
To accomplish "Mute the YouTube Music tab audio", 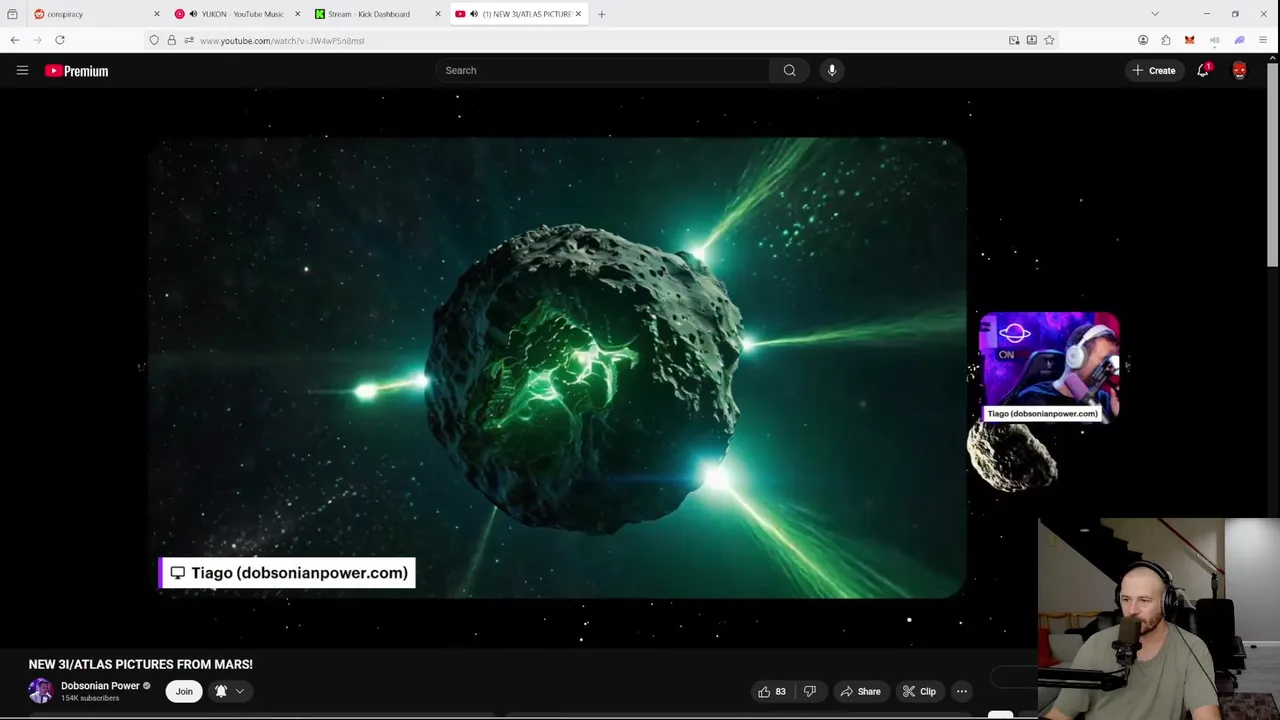I will click(191, 14).
